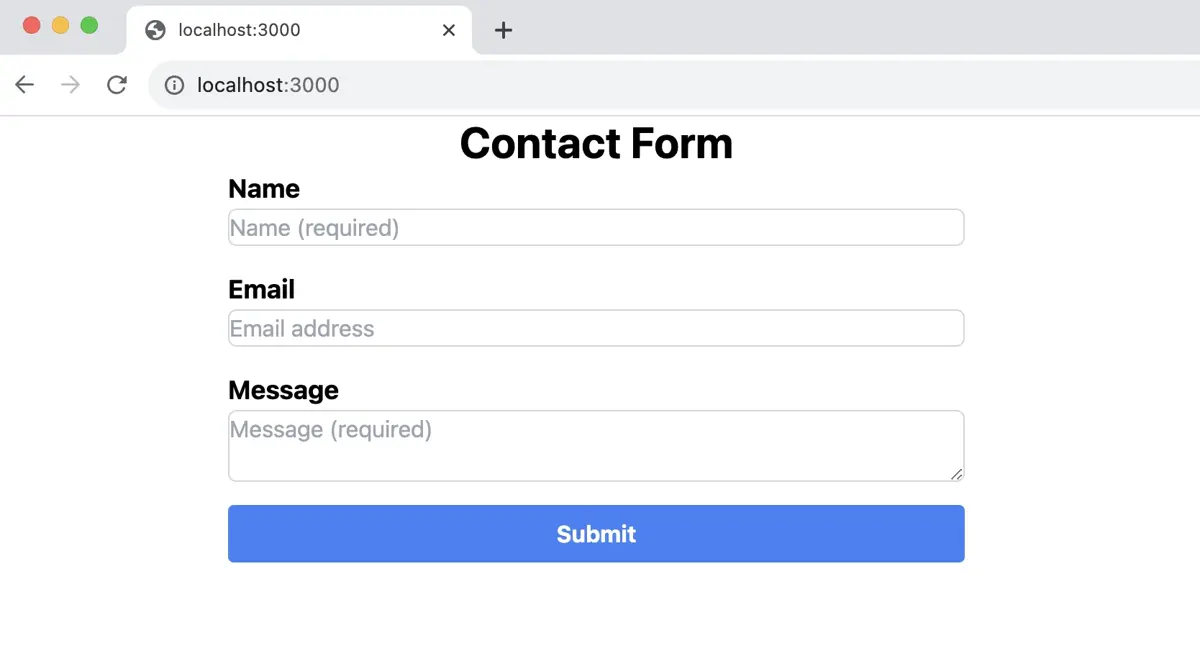The image size is (1200, 666).
Task: Click the back navigation arrow
Action: 24,85
